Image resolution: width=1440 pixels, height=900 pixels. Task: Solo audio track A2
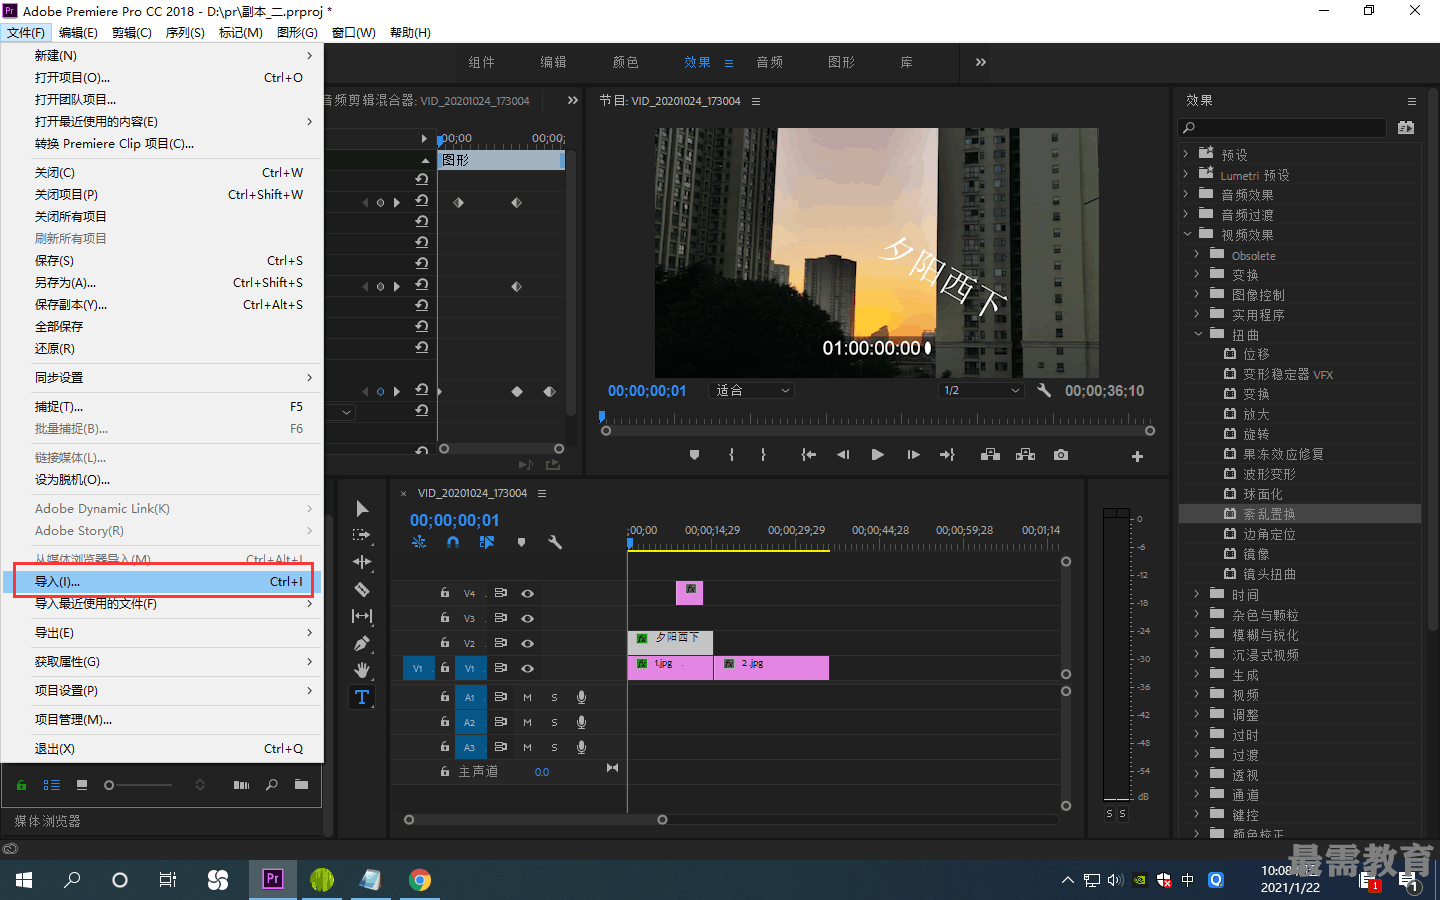[554, 722]
